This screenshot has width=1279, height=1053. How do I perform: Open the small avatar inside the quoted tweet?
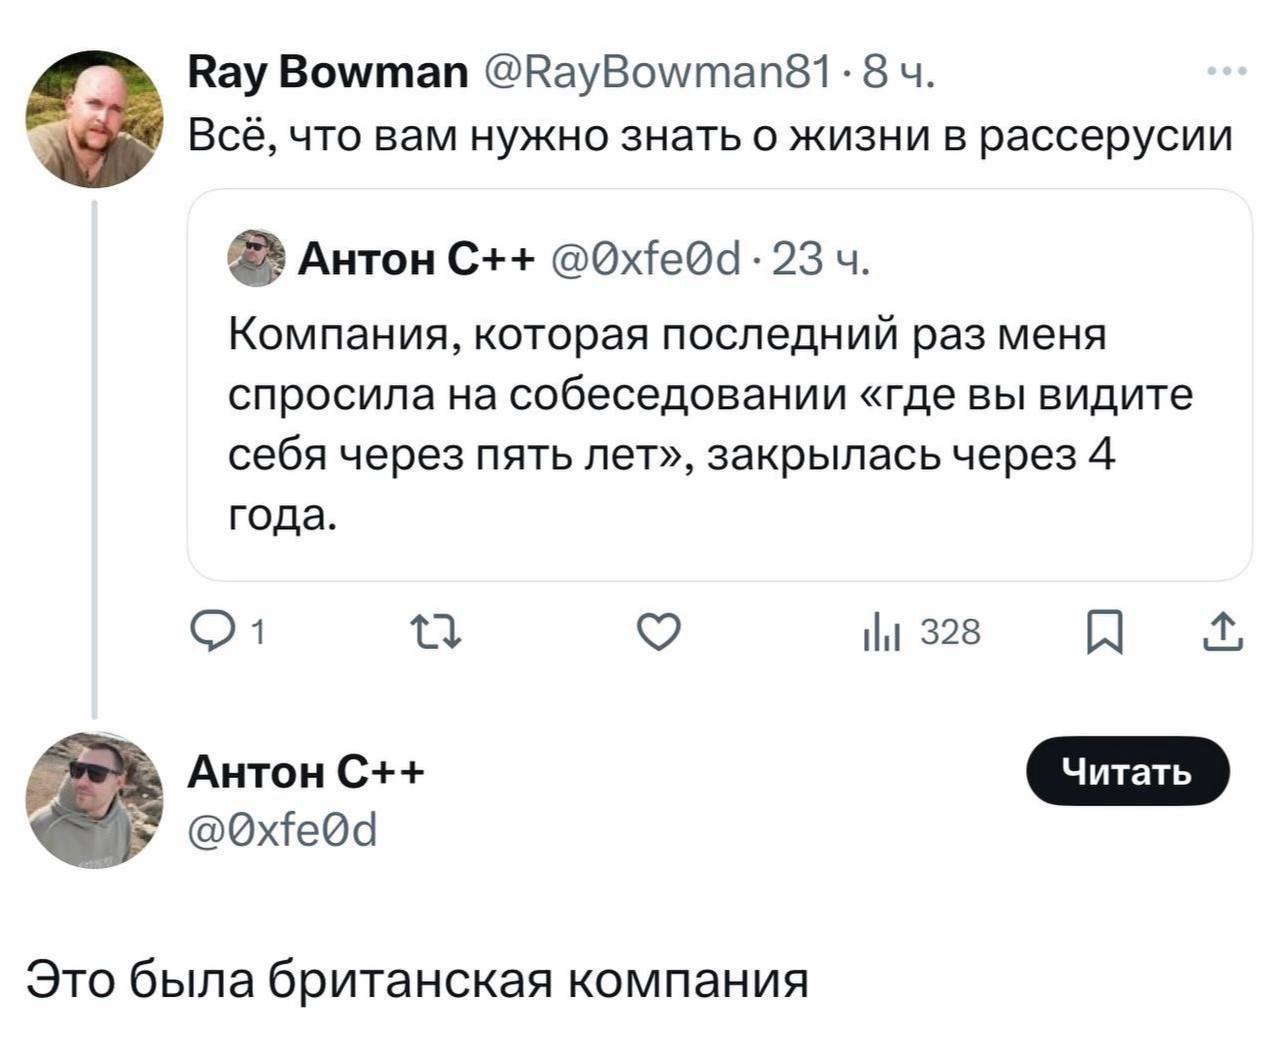point(256,258)
